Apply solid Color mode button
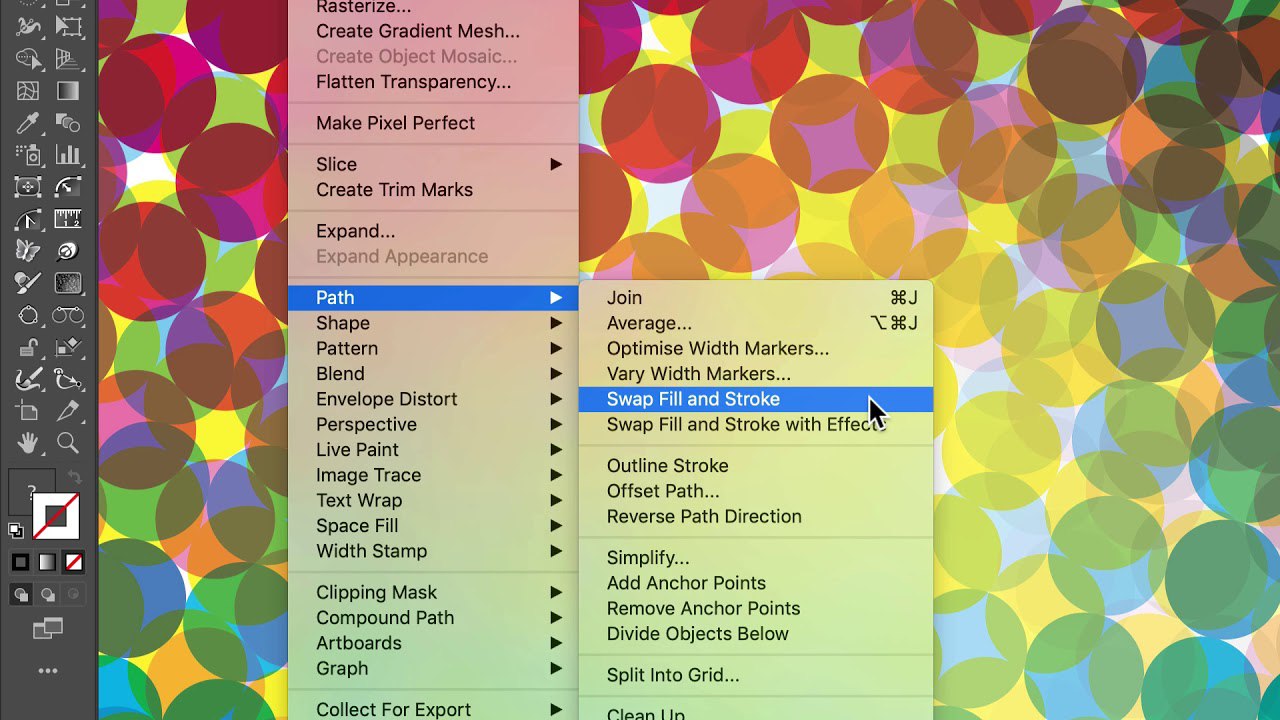The width and height of the screenshot is (1280, 720). pyautogui.click(x=20, y=563)
